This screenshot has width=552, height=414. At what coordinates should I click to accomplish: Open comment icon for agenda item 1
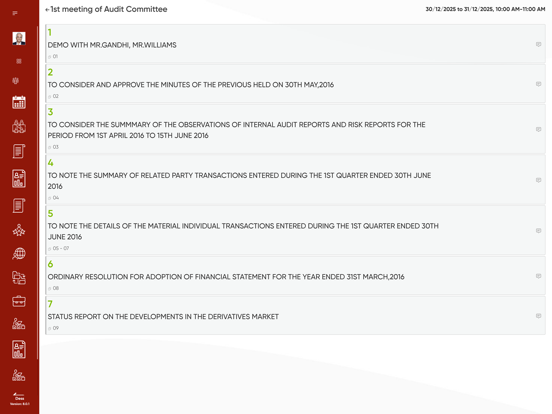point(538,44)
